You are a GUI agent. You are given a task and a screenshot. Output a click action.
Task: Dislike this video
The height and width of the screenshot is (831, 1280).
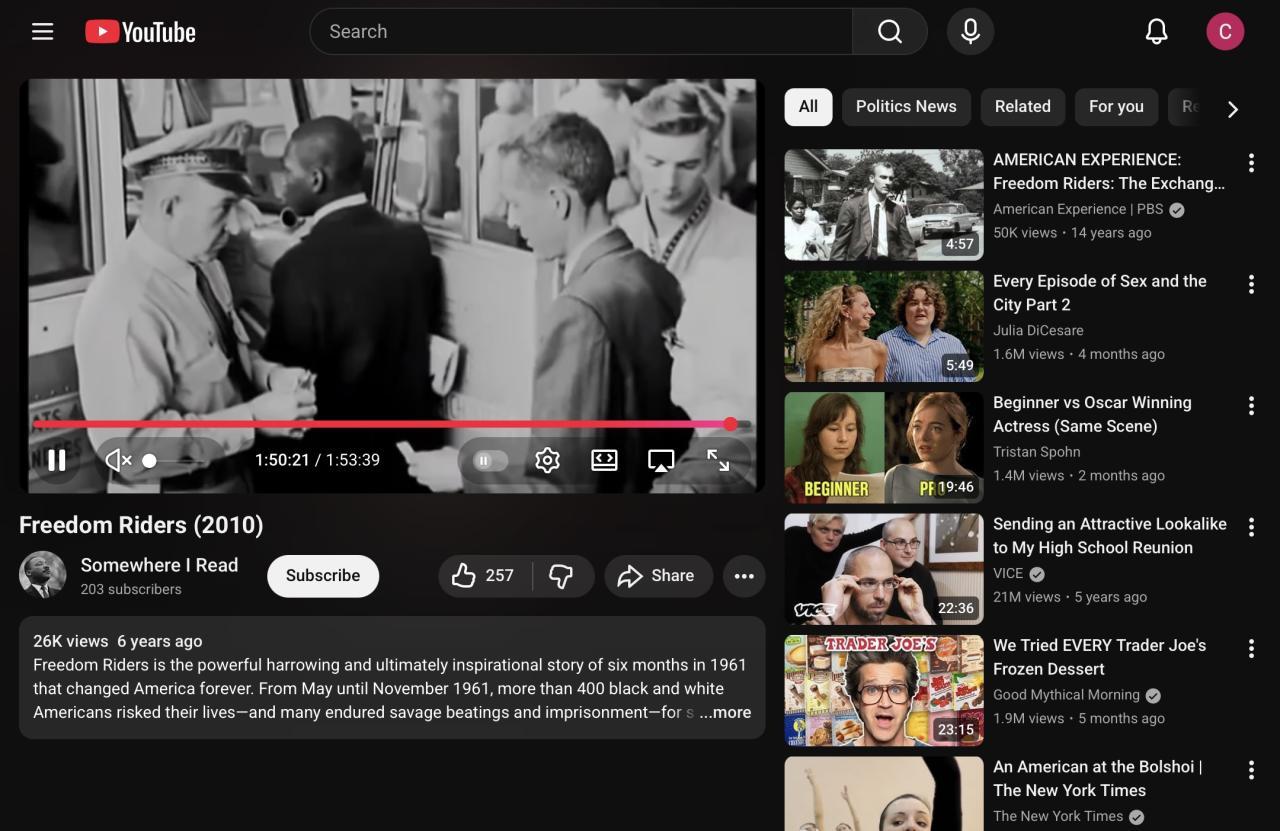(562, 576)
